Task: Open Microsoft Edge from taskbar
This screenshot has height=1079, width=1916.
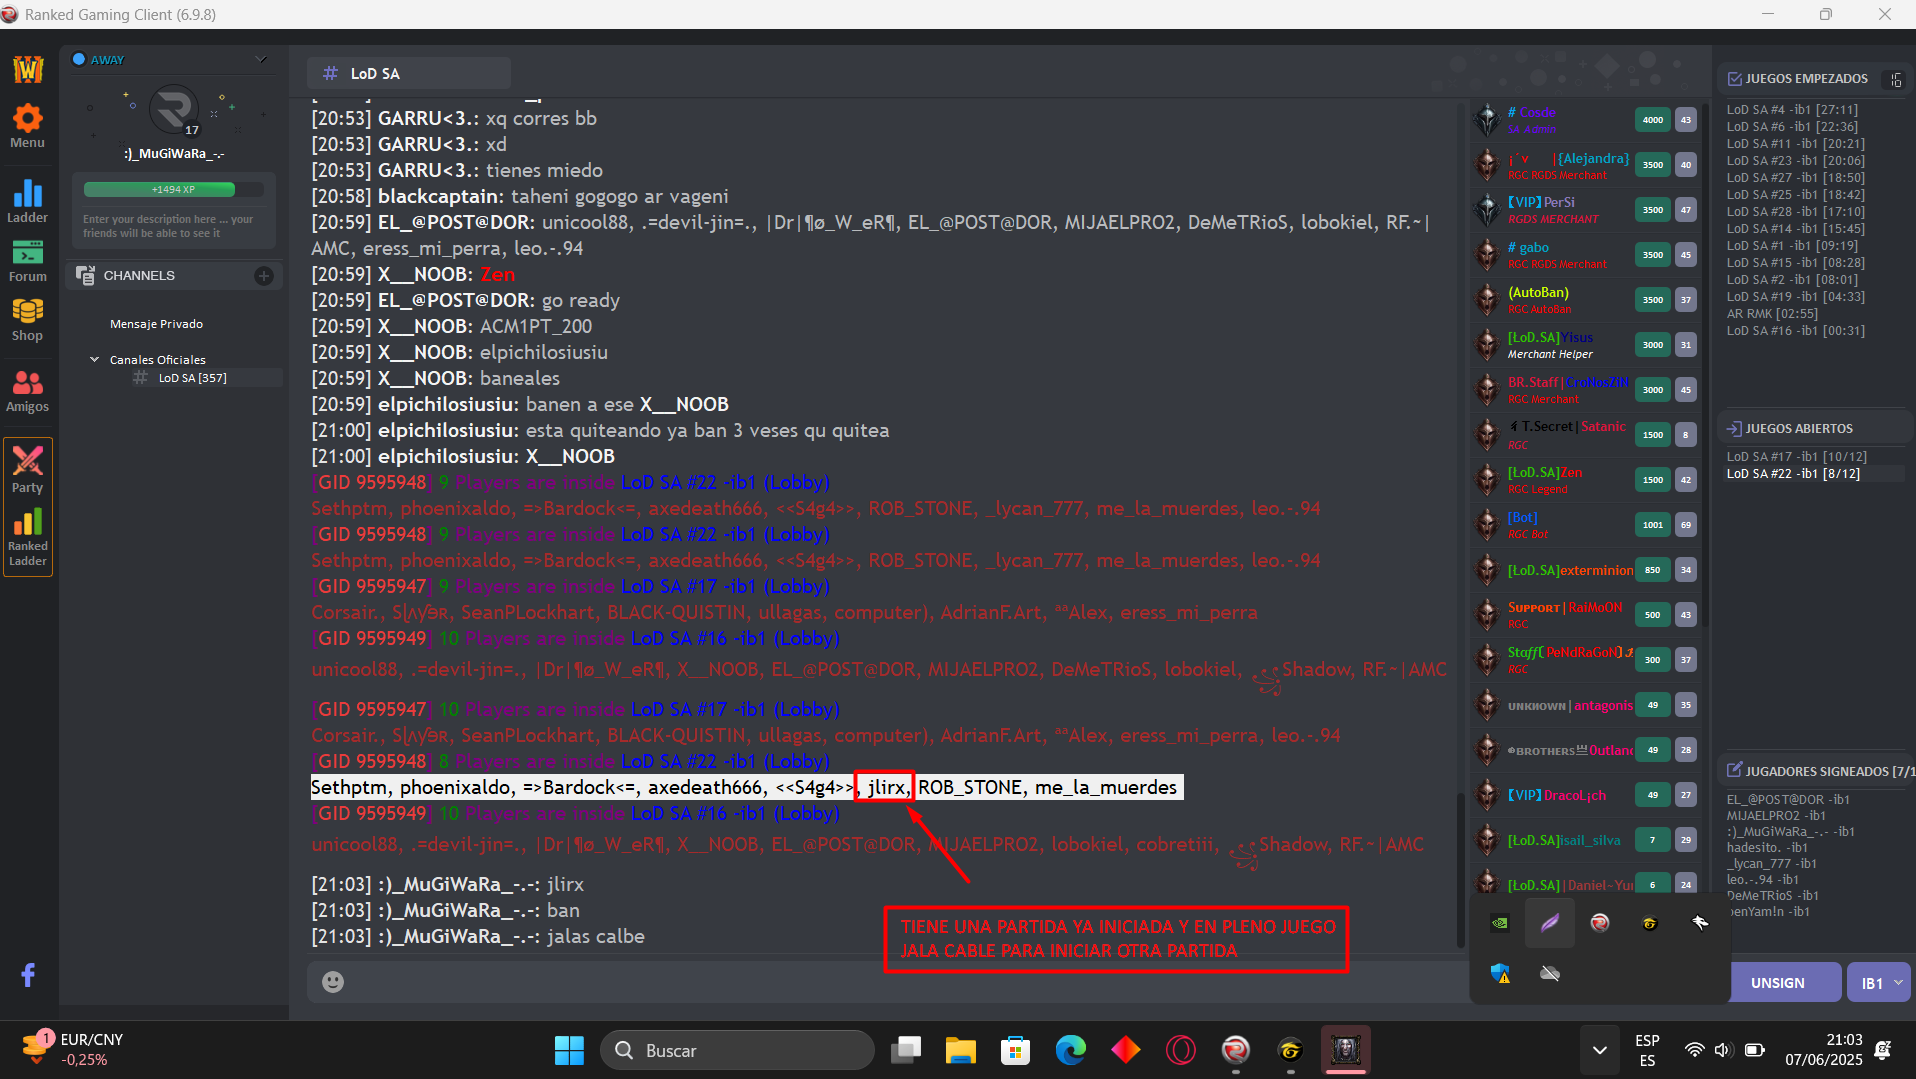Action: click(x=1070, y=1050)
